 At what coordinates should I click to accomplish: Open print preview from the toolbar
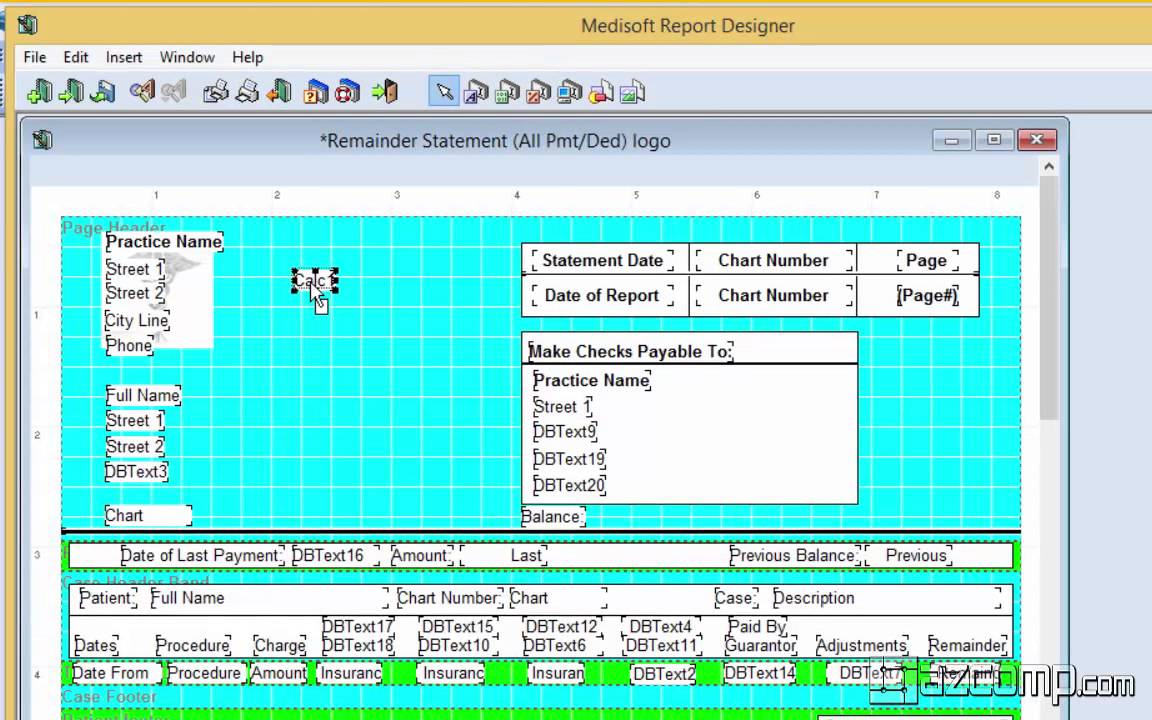[215, 92]
